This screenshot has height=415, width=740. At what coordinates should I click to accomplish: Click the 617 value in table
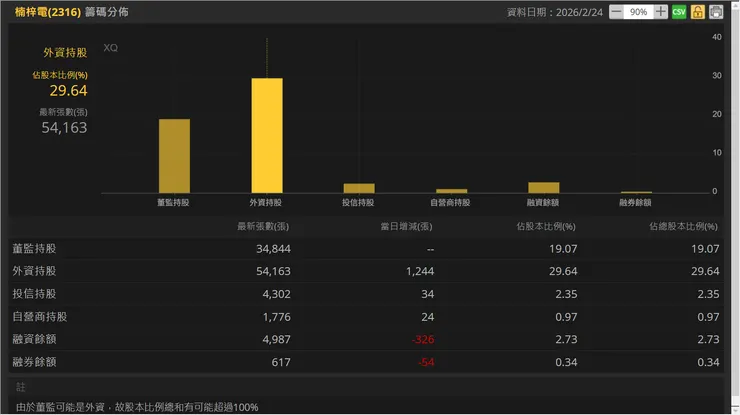pos(281,362)
